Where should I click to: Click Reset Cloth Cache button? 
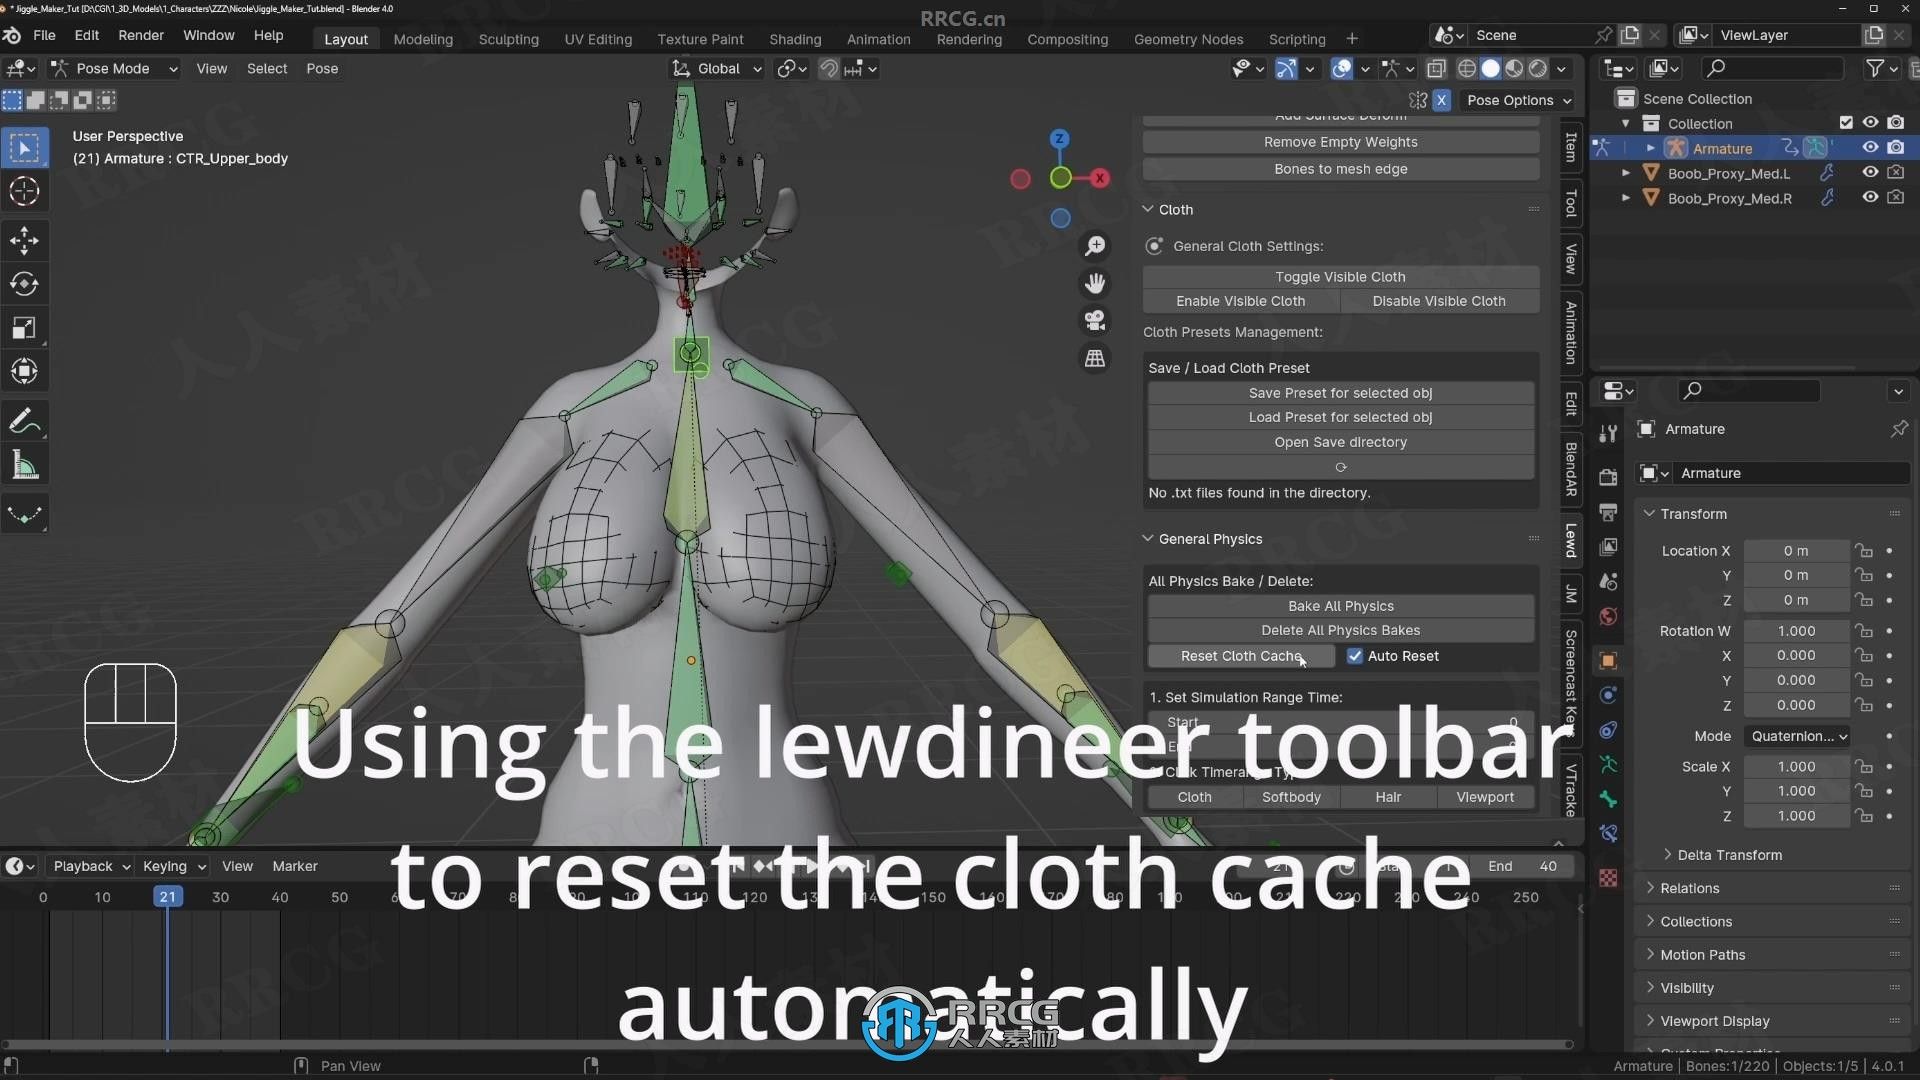point(1241,656)
